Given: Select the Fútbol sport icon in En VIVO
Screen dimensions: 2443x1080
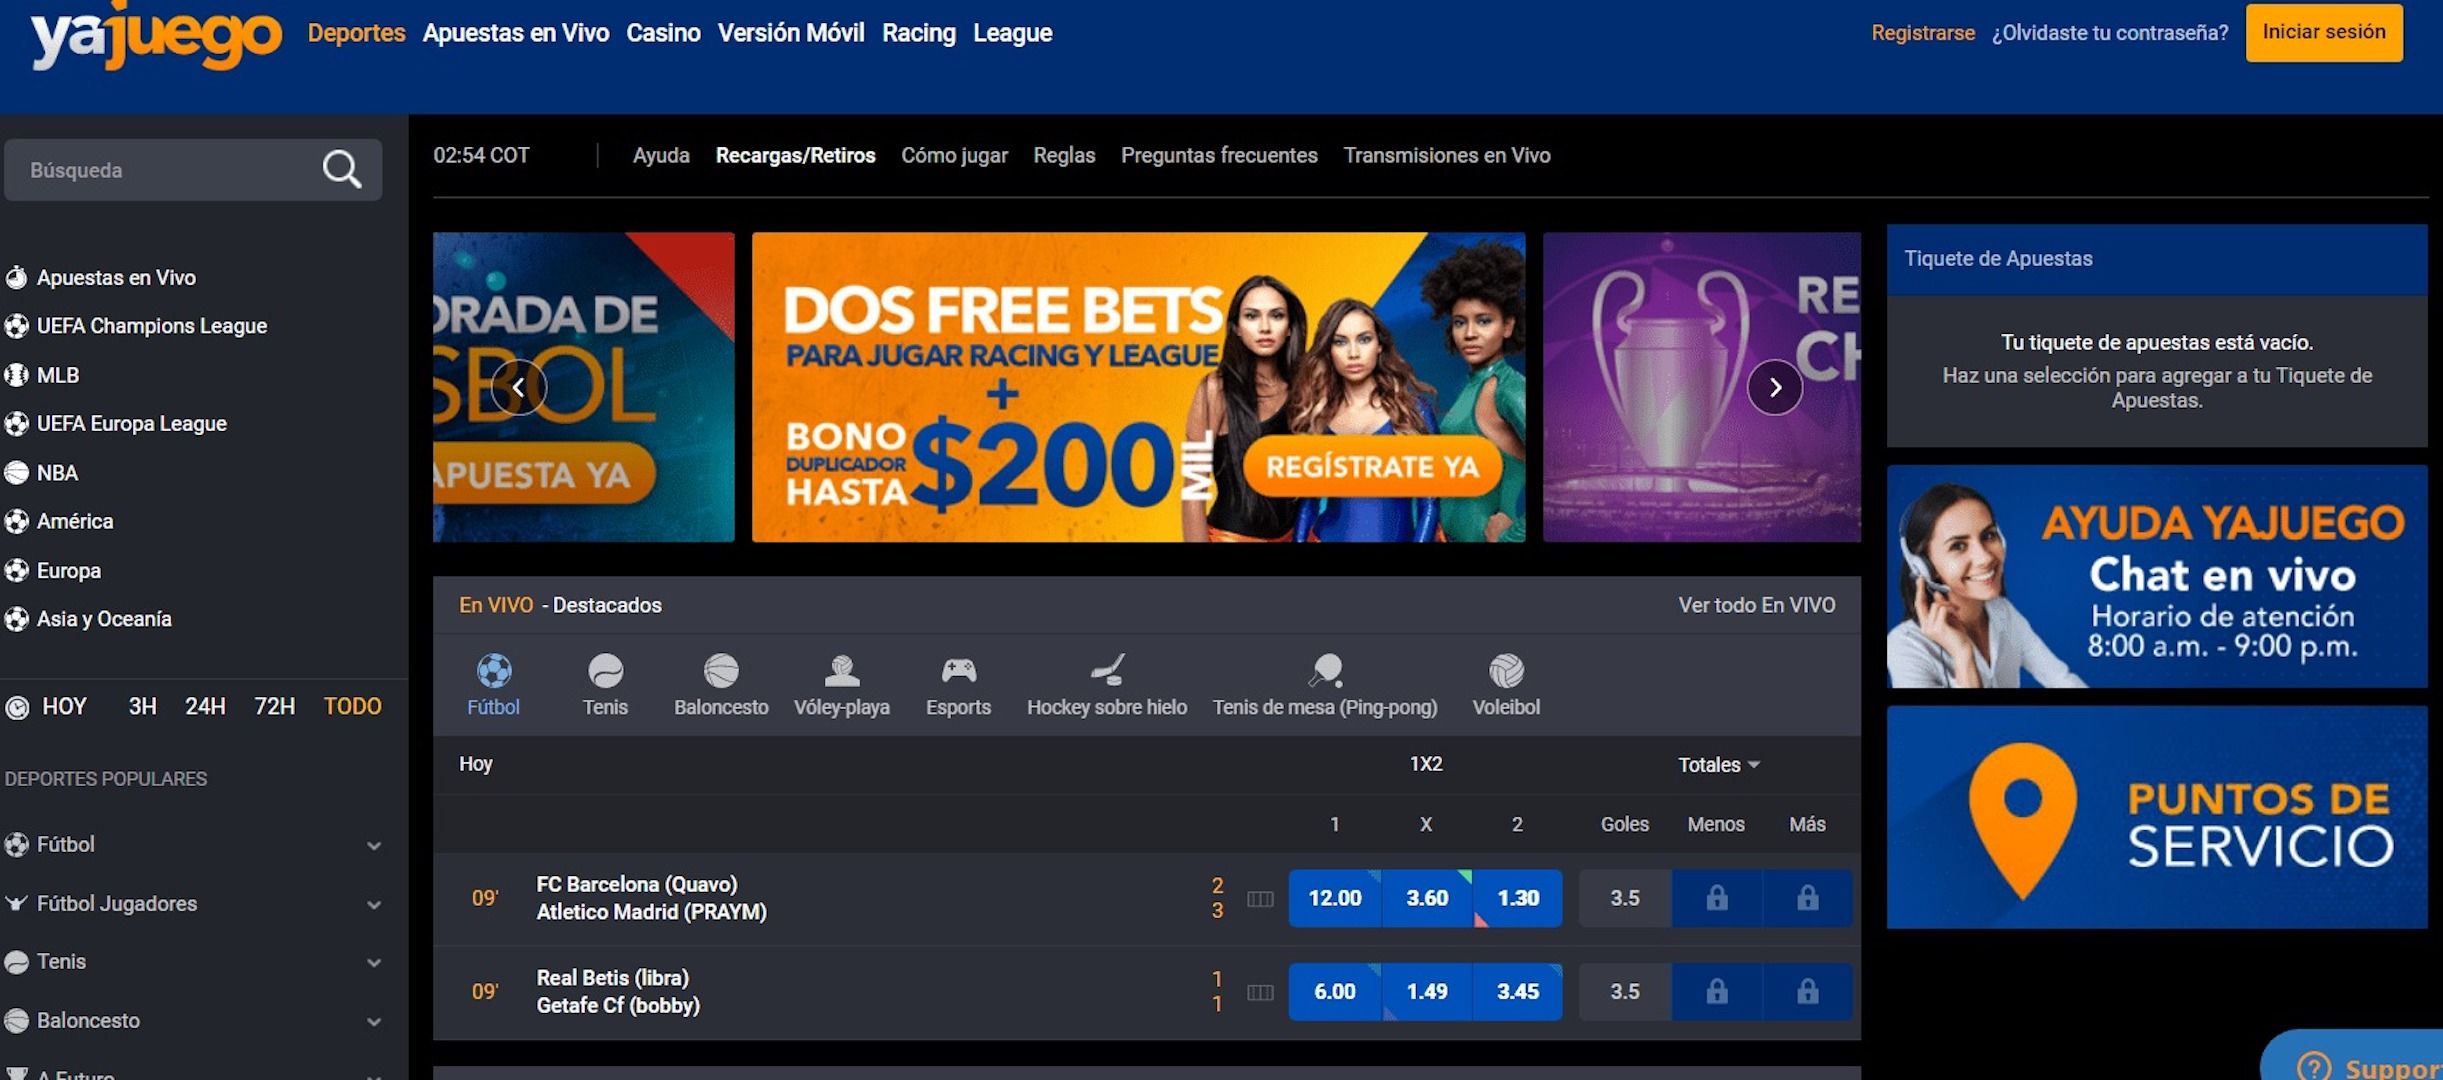Looking at the screenshot, I should 494,671.
